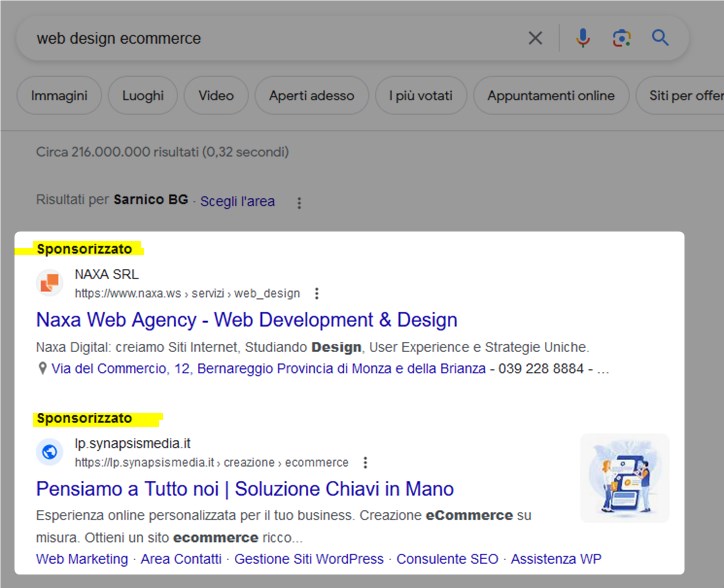The width and height of the screenshot is (724, 588).
Task: Open three-dot menu beside naxa.ws URL
Action: pyautogui.click(x=317, y=293)
